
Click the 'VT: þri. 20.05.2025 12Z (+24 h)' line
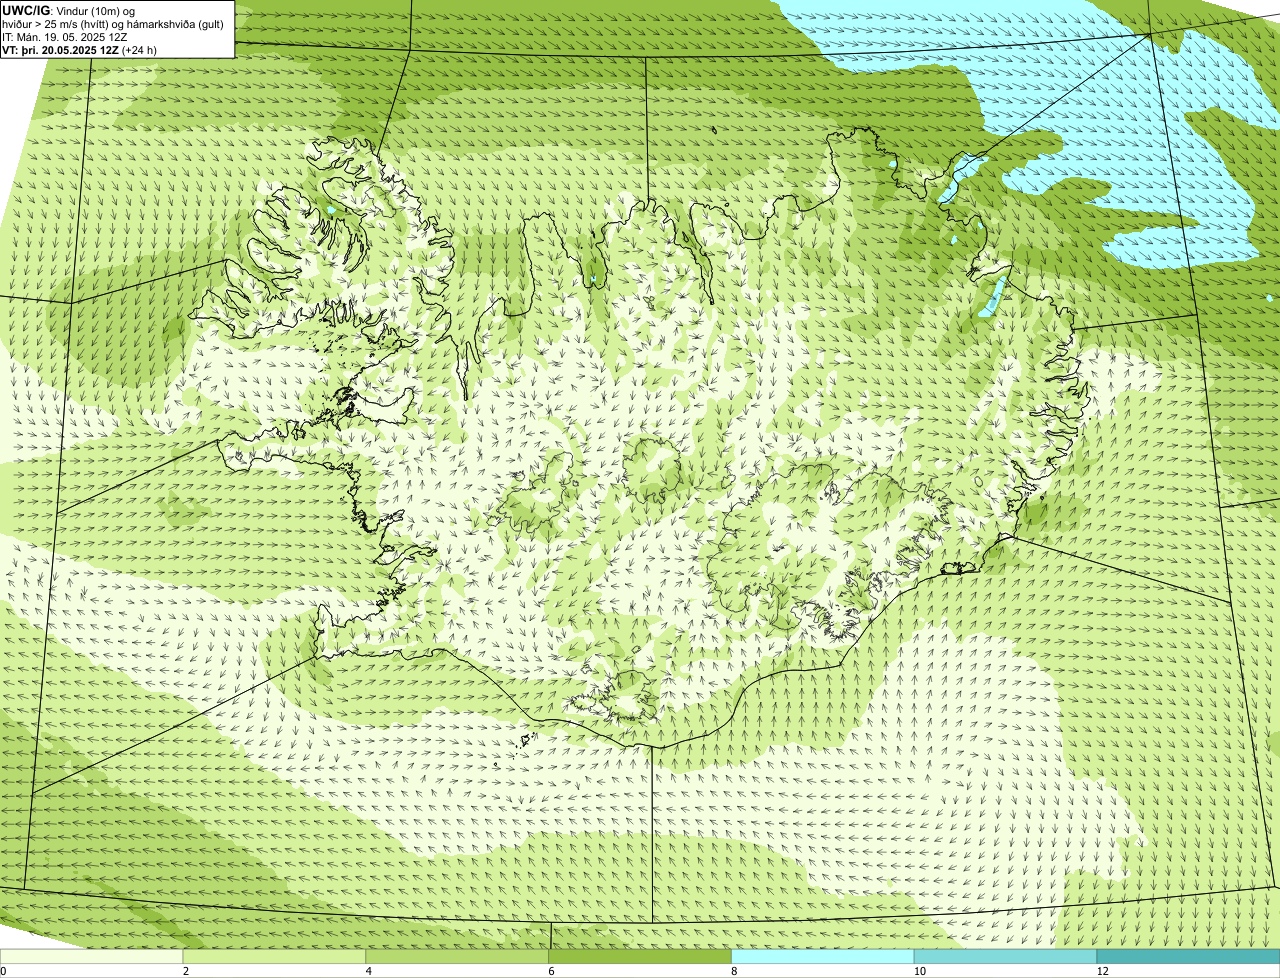(79, 50)
